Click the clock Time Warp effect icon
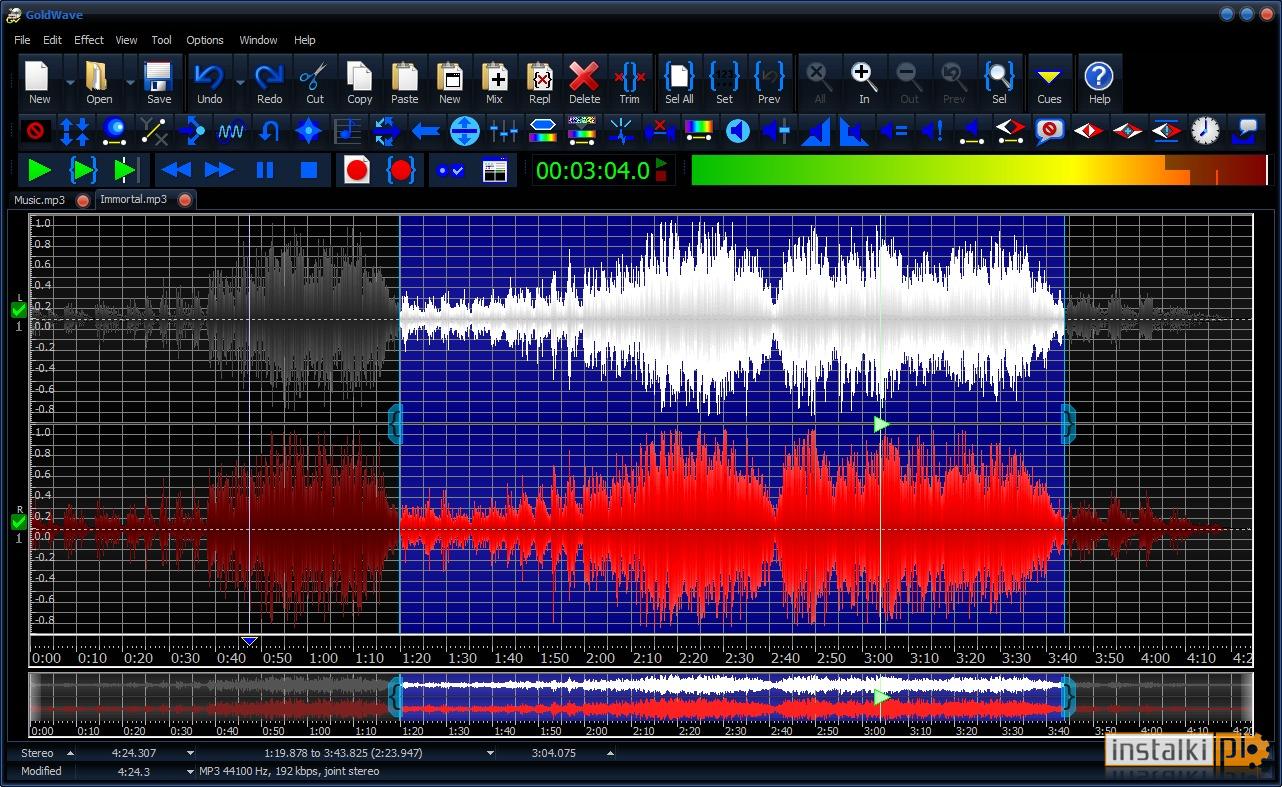Viewport: 1282px width, 787px height. [1206, 130]
